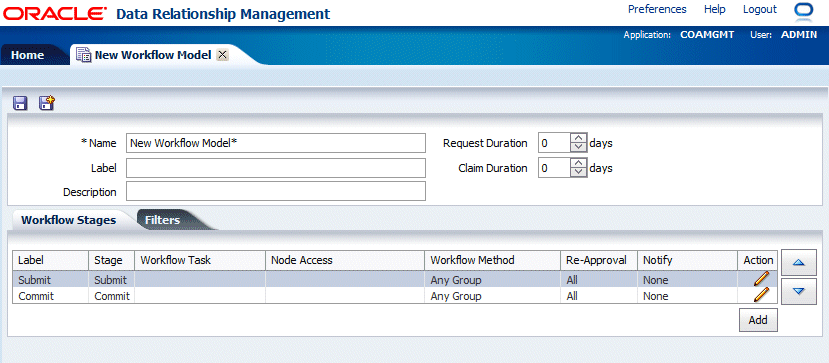Click the Workflow Task column header
Screen dimensions: 829x363
point(200,260)
